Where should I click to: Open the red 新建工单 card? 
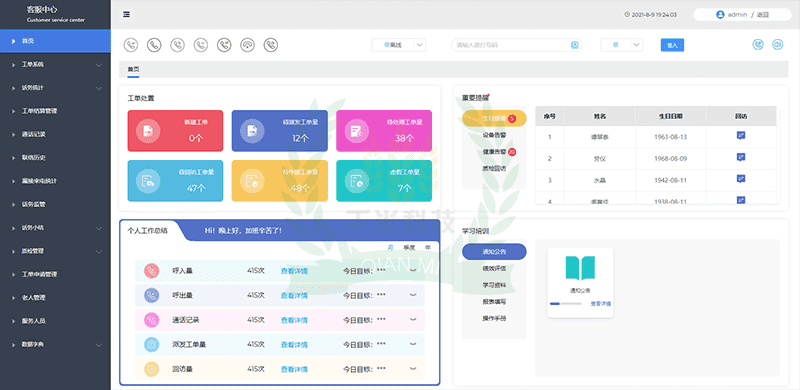175,131
